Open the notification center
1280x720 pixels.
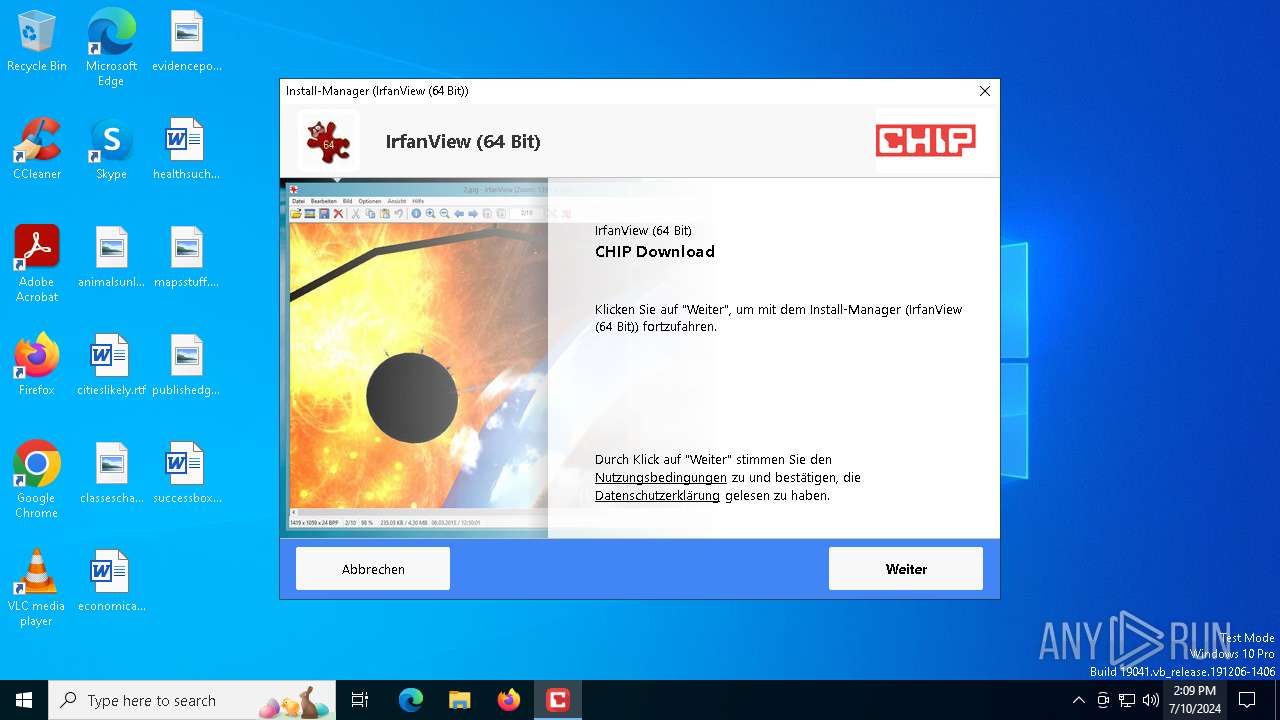point(1248,700)
